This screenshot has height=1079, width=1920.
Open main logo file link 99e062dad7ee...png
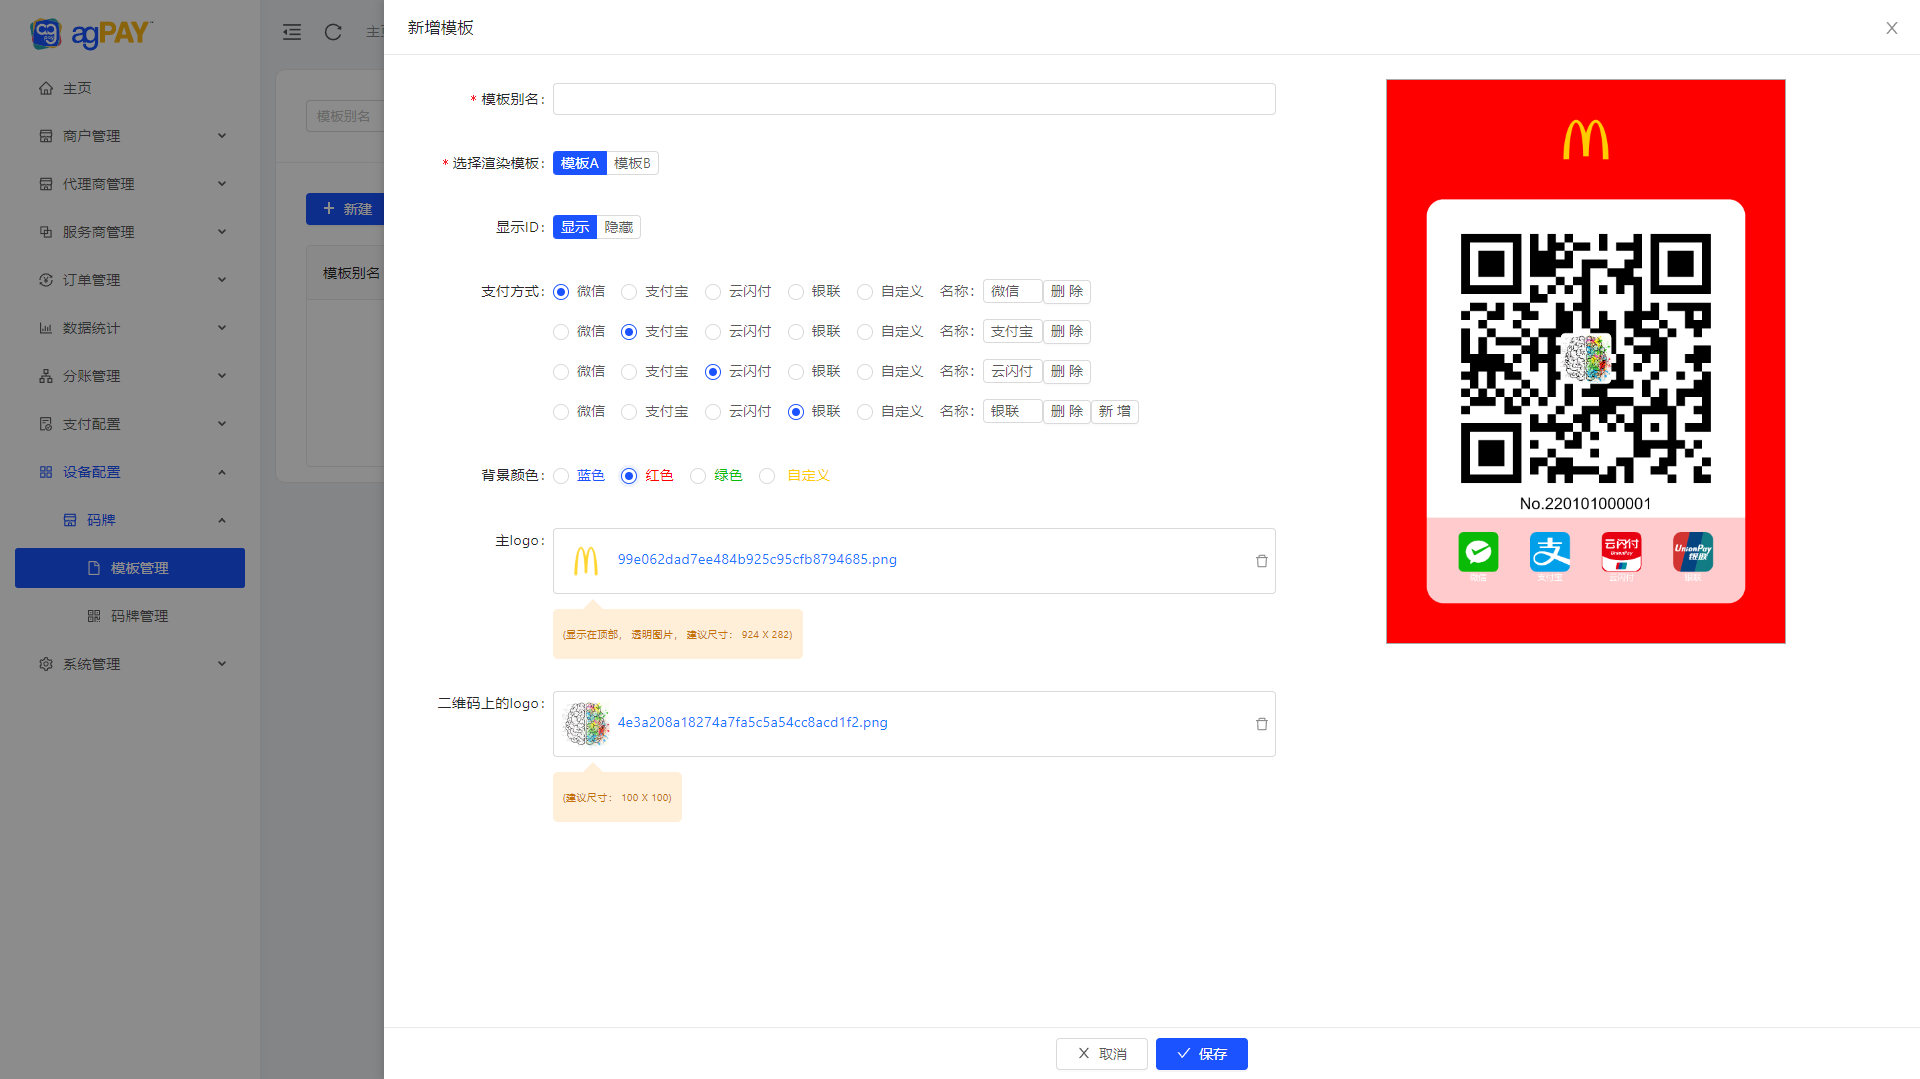coord(757,560)
